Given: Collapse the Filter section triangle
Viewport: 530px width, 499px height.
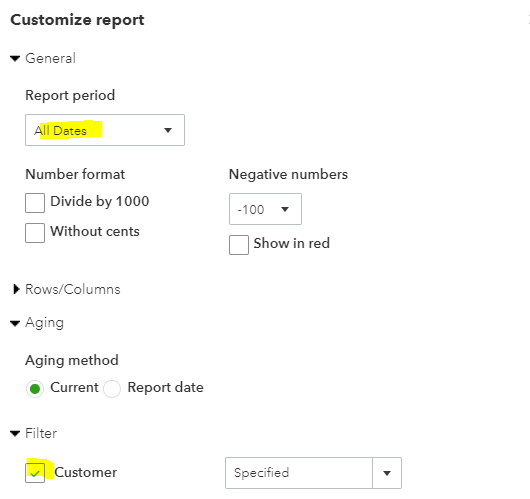Looking at the screenshot, I should pos(15,433).
